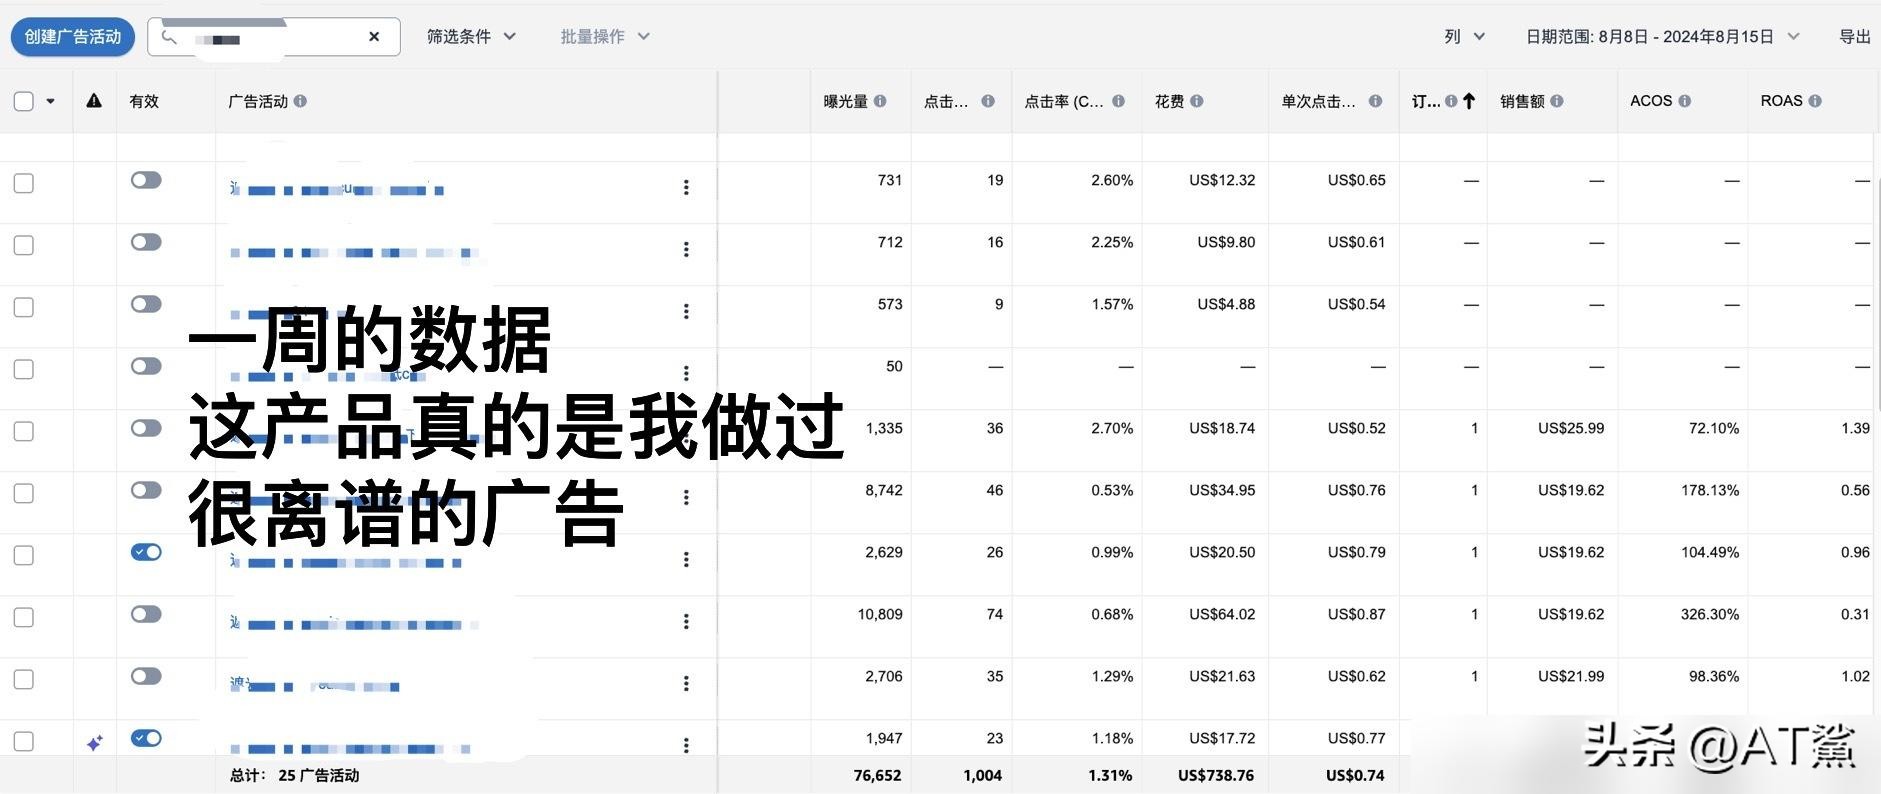Open campaign link in 2,706 impressions row
This screenshot has height=794, width=1881.
315,686
